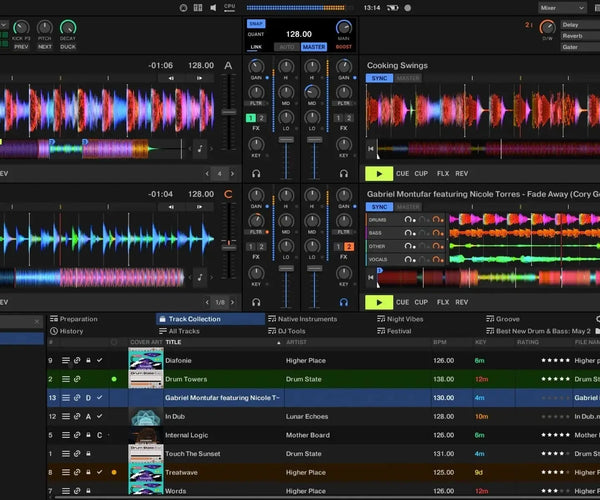Jump to track start on Fade Away deck
Screen dimensions: 600x500
[x=370, y=277]
